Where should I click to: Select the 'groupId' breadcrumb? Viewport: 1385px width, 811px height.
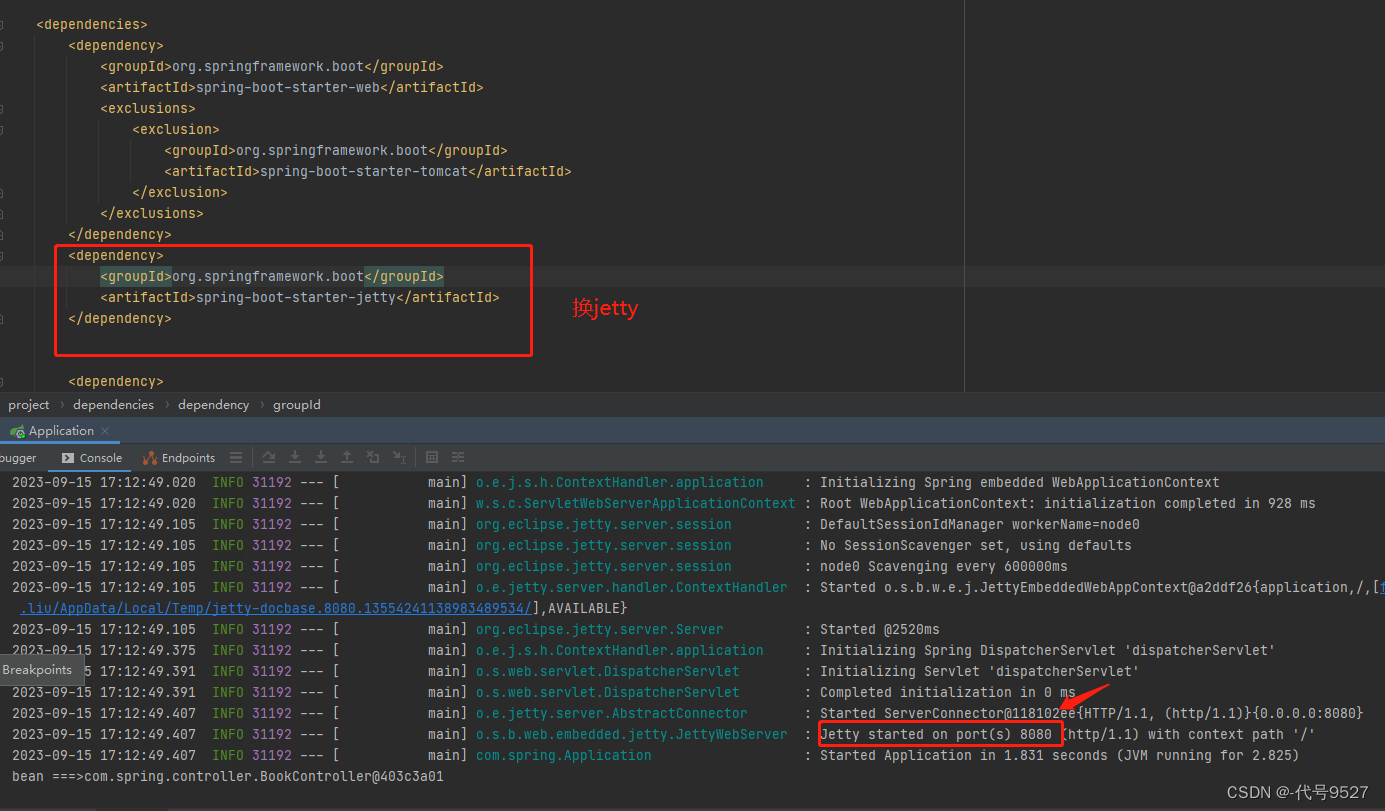[x=296, y=405]
